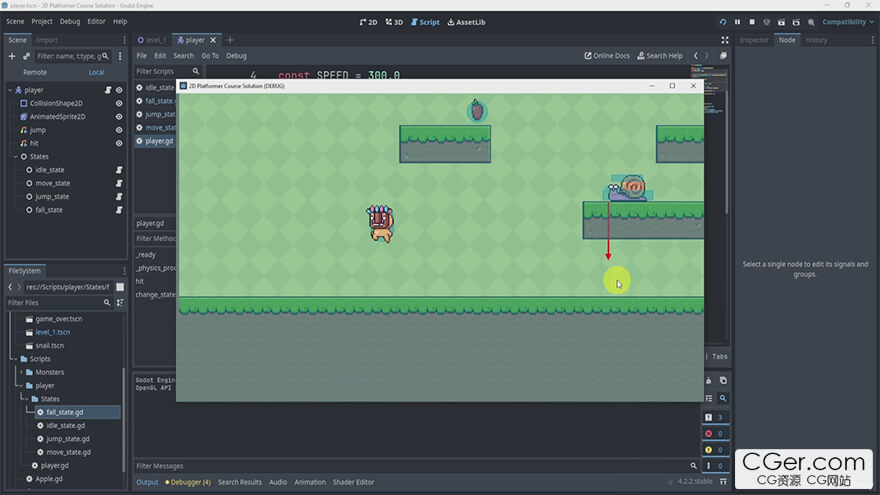Click Search Help button
The height and width of the screenshot is (495, 880).
point(660,56)
